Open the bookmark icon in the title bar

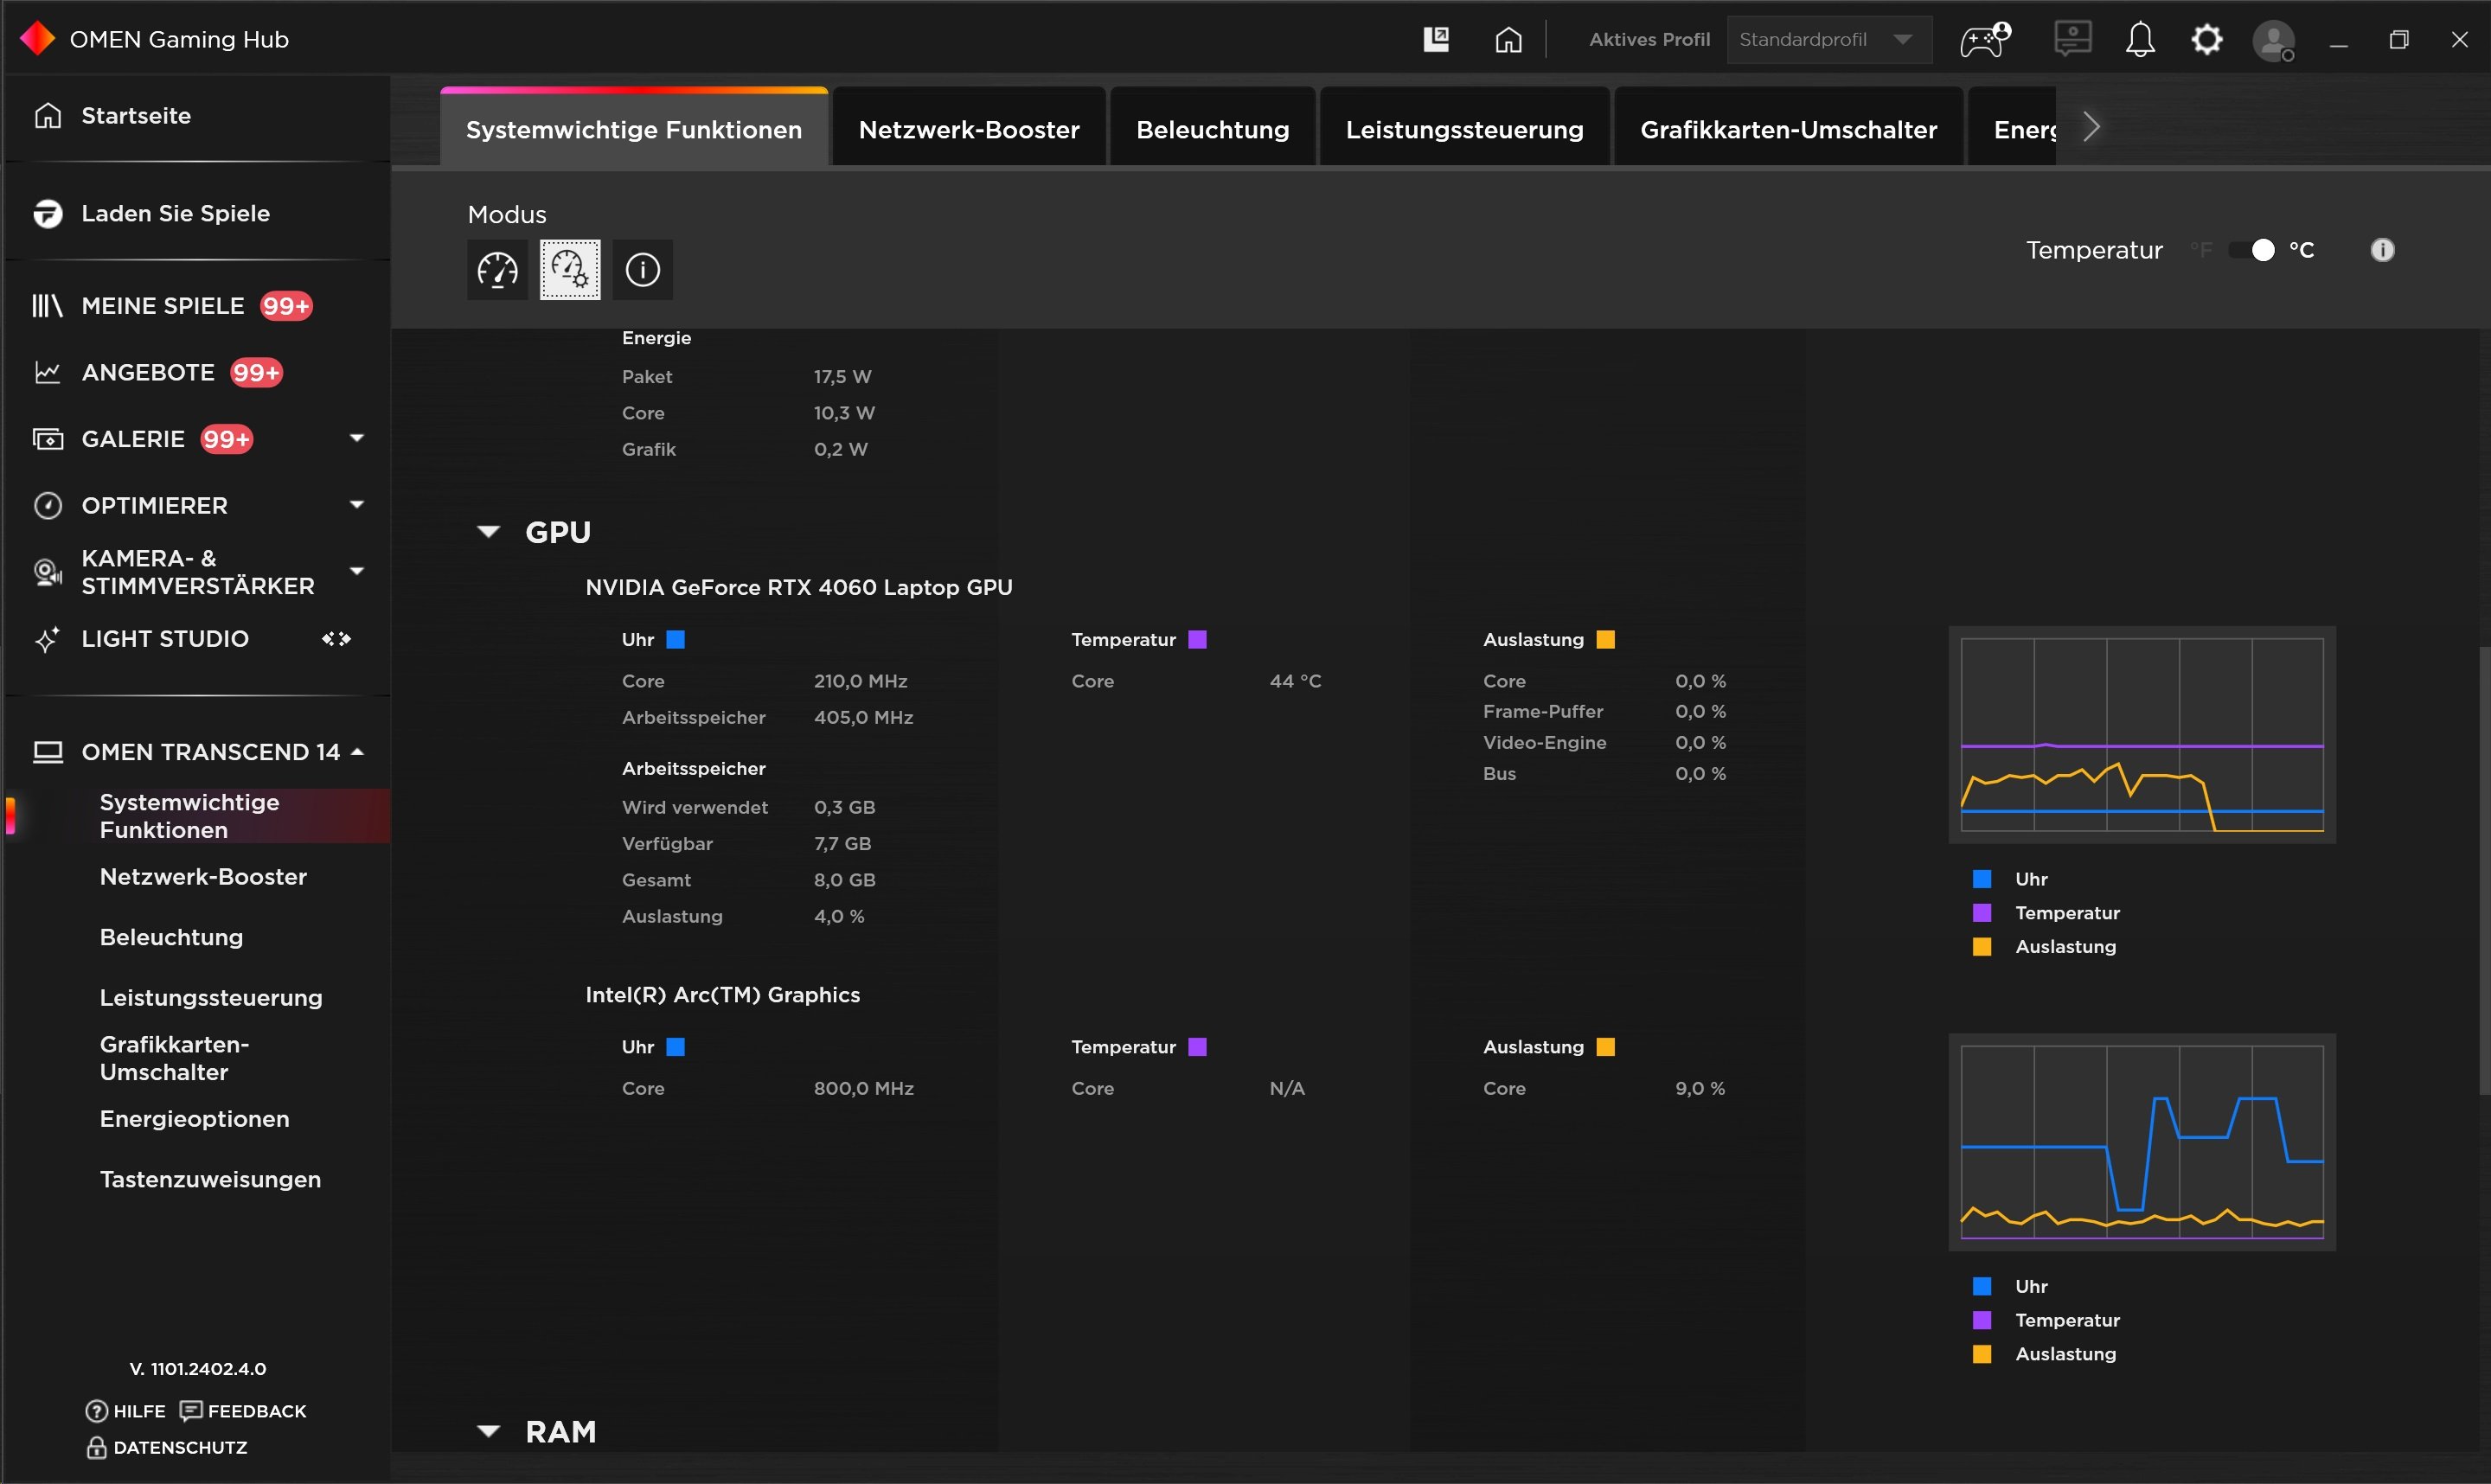point(1436,39)
